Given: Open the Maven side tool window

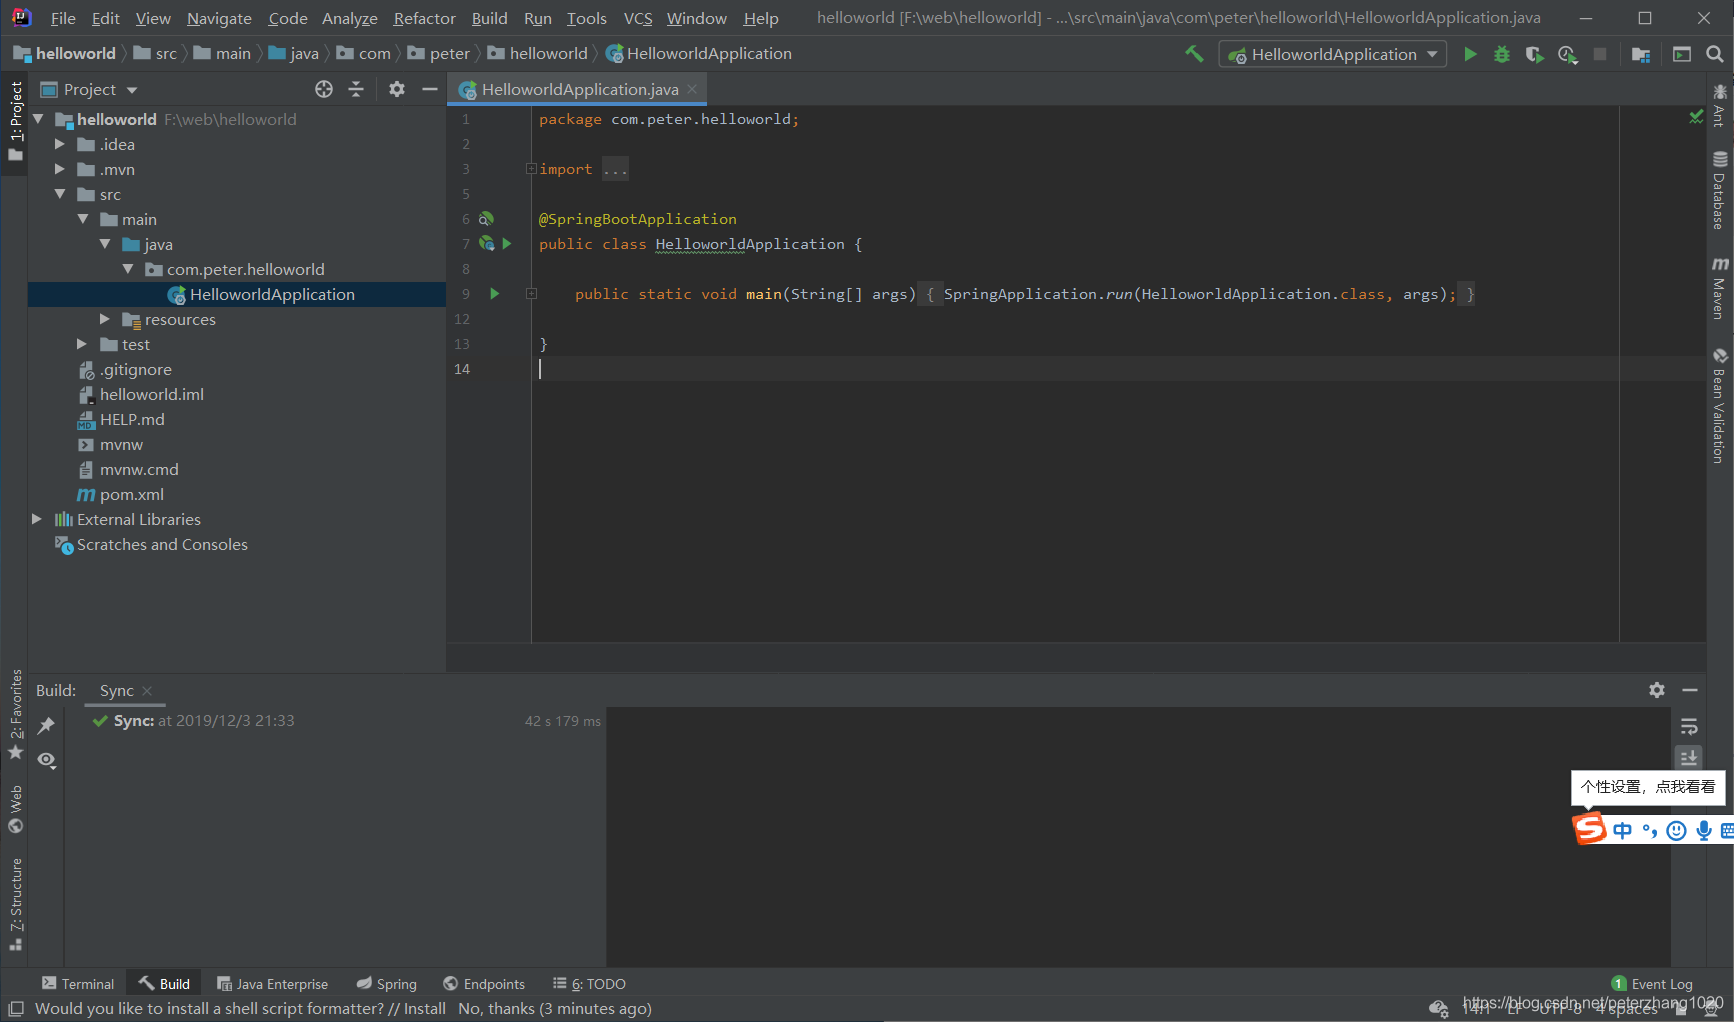Looking at the screenshot, I should [x=1720, y=288].
